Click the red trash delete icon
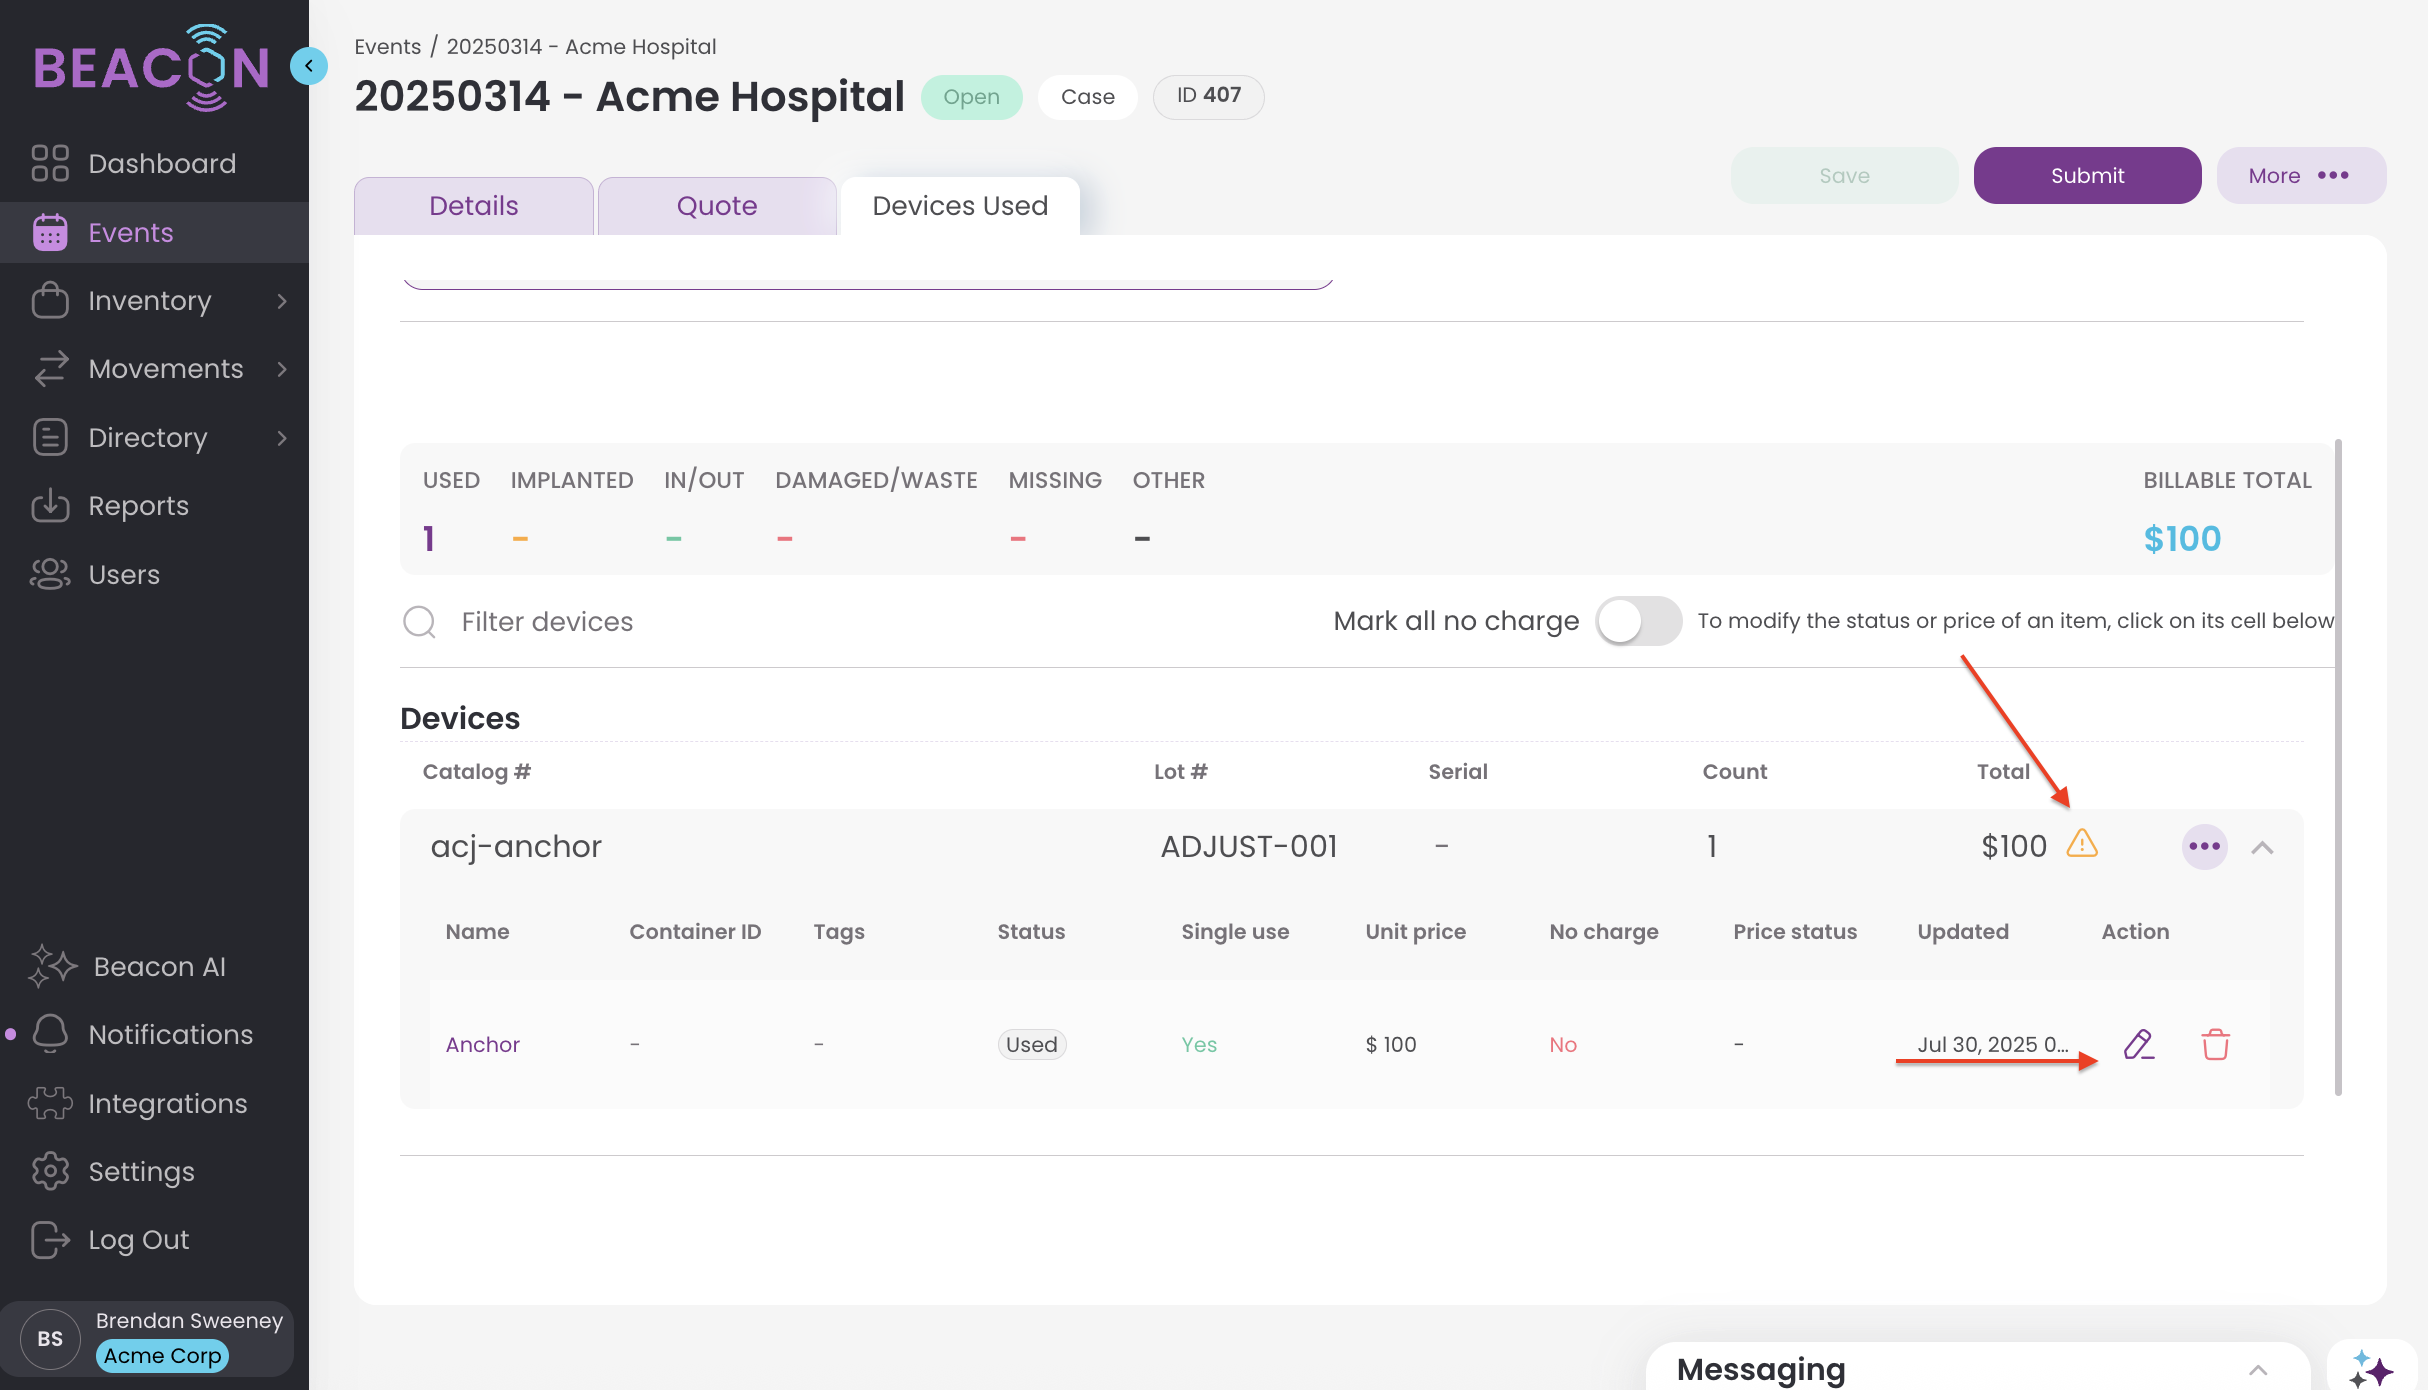This screenshot has width=2428, height=1390. tap(2215, 1044)
